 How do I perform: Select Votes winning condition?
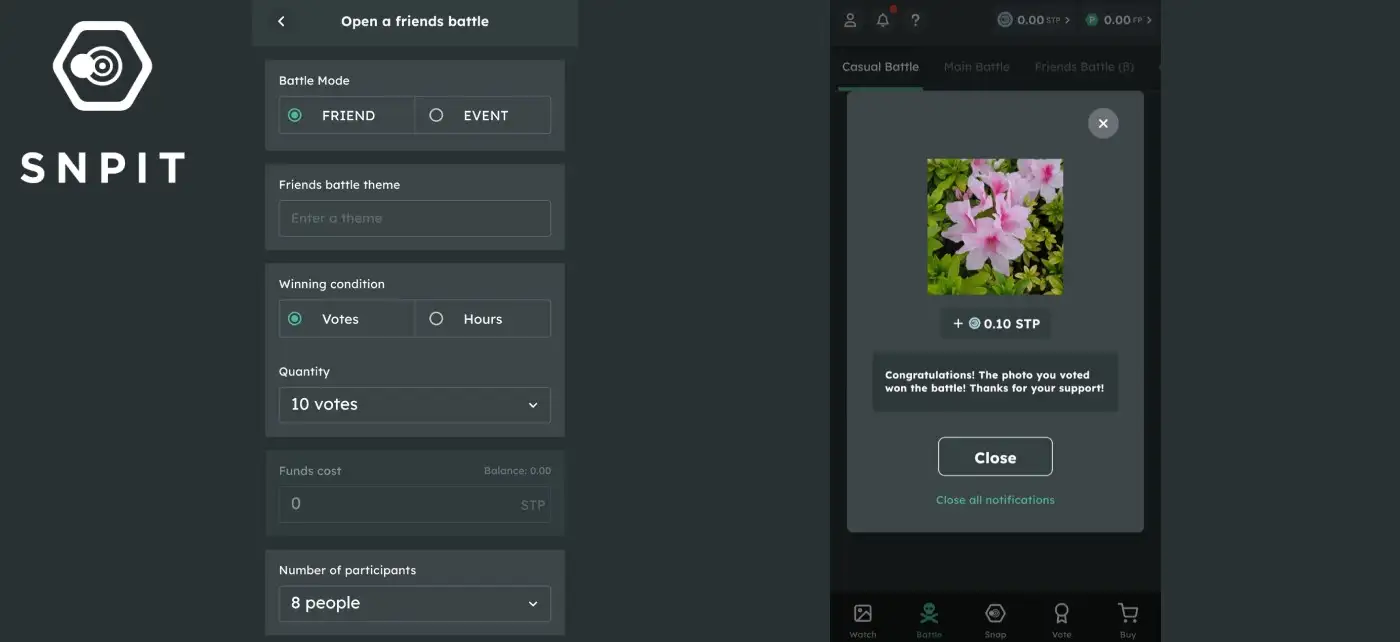(347, 319)
